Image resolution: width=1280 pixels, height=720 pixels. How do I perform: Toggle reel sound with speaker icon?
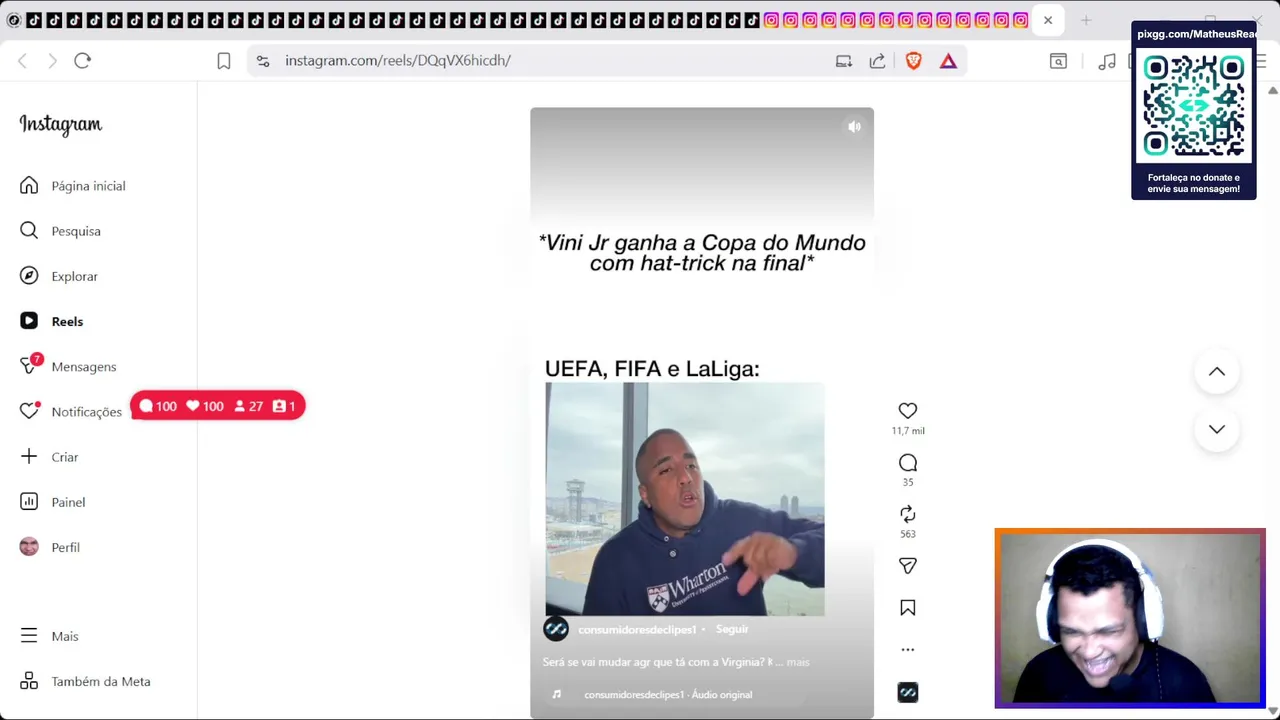pos(854,127)
